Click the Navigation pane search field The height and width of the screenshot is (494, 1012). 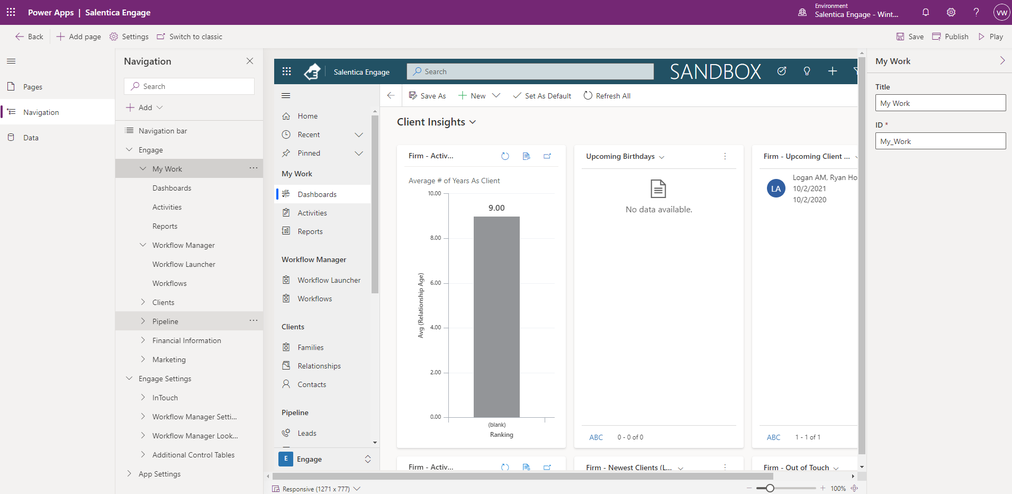click(189, 87)
